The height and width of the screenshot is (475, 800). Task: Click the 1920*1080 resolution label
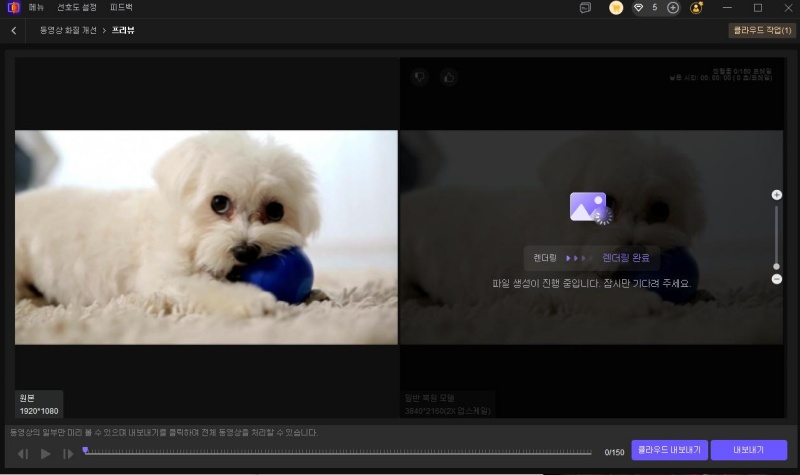[39, 411]
